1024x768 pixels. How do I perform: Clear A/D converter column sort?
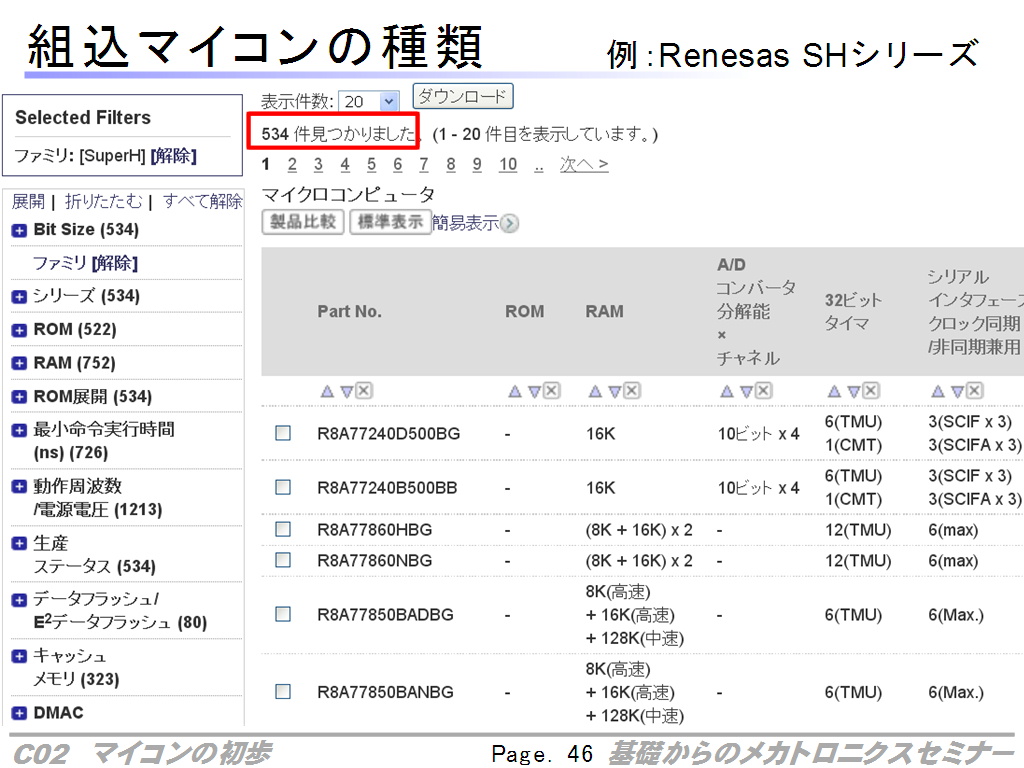763,391
